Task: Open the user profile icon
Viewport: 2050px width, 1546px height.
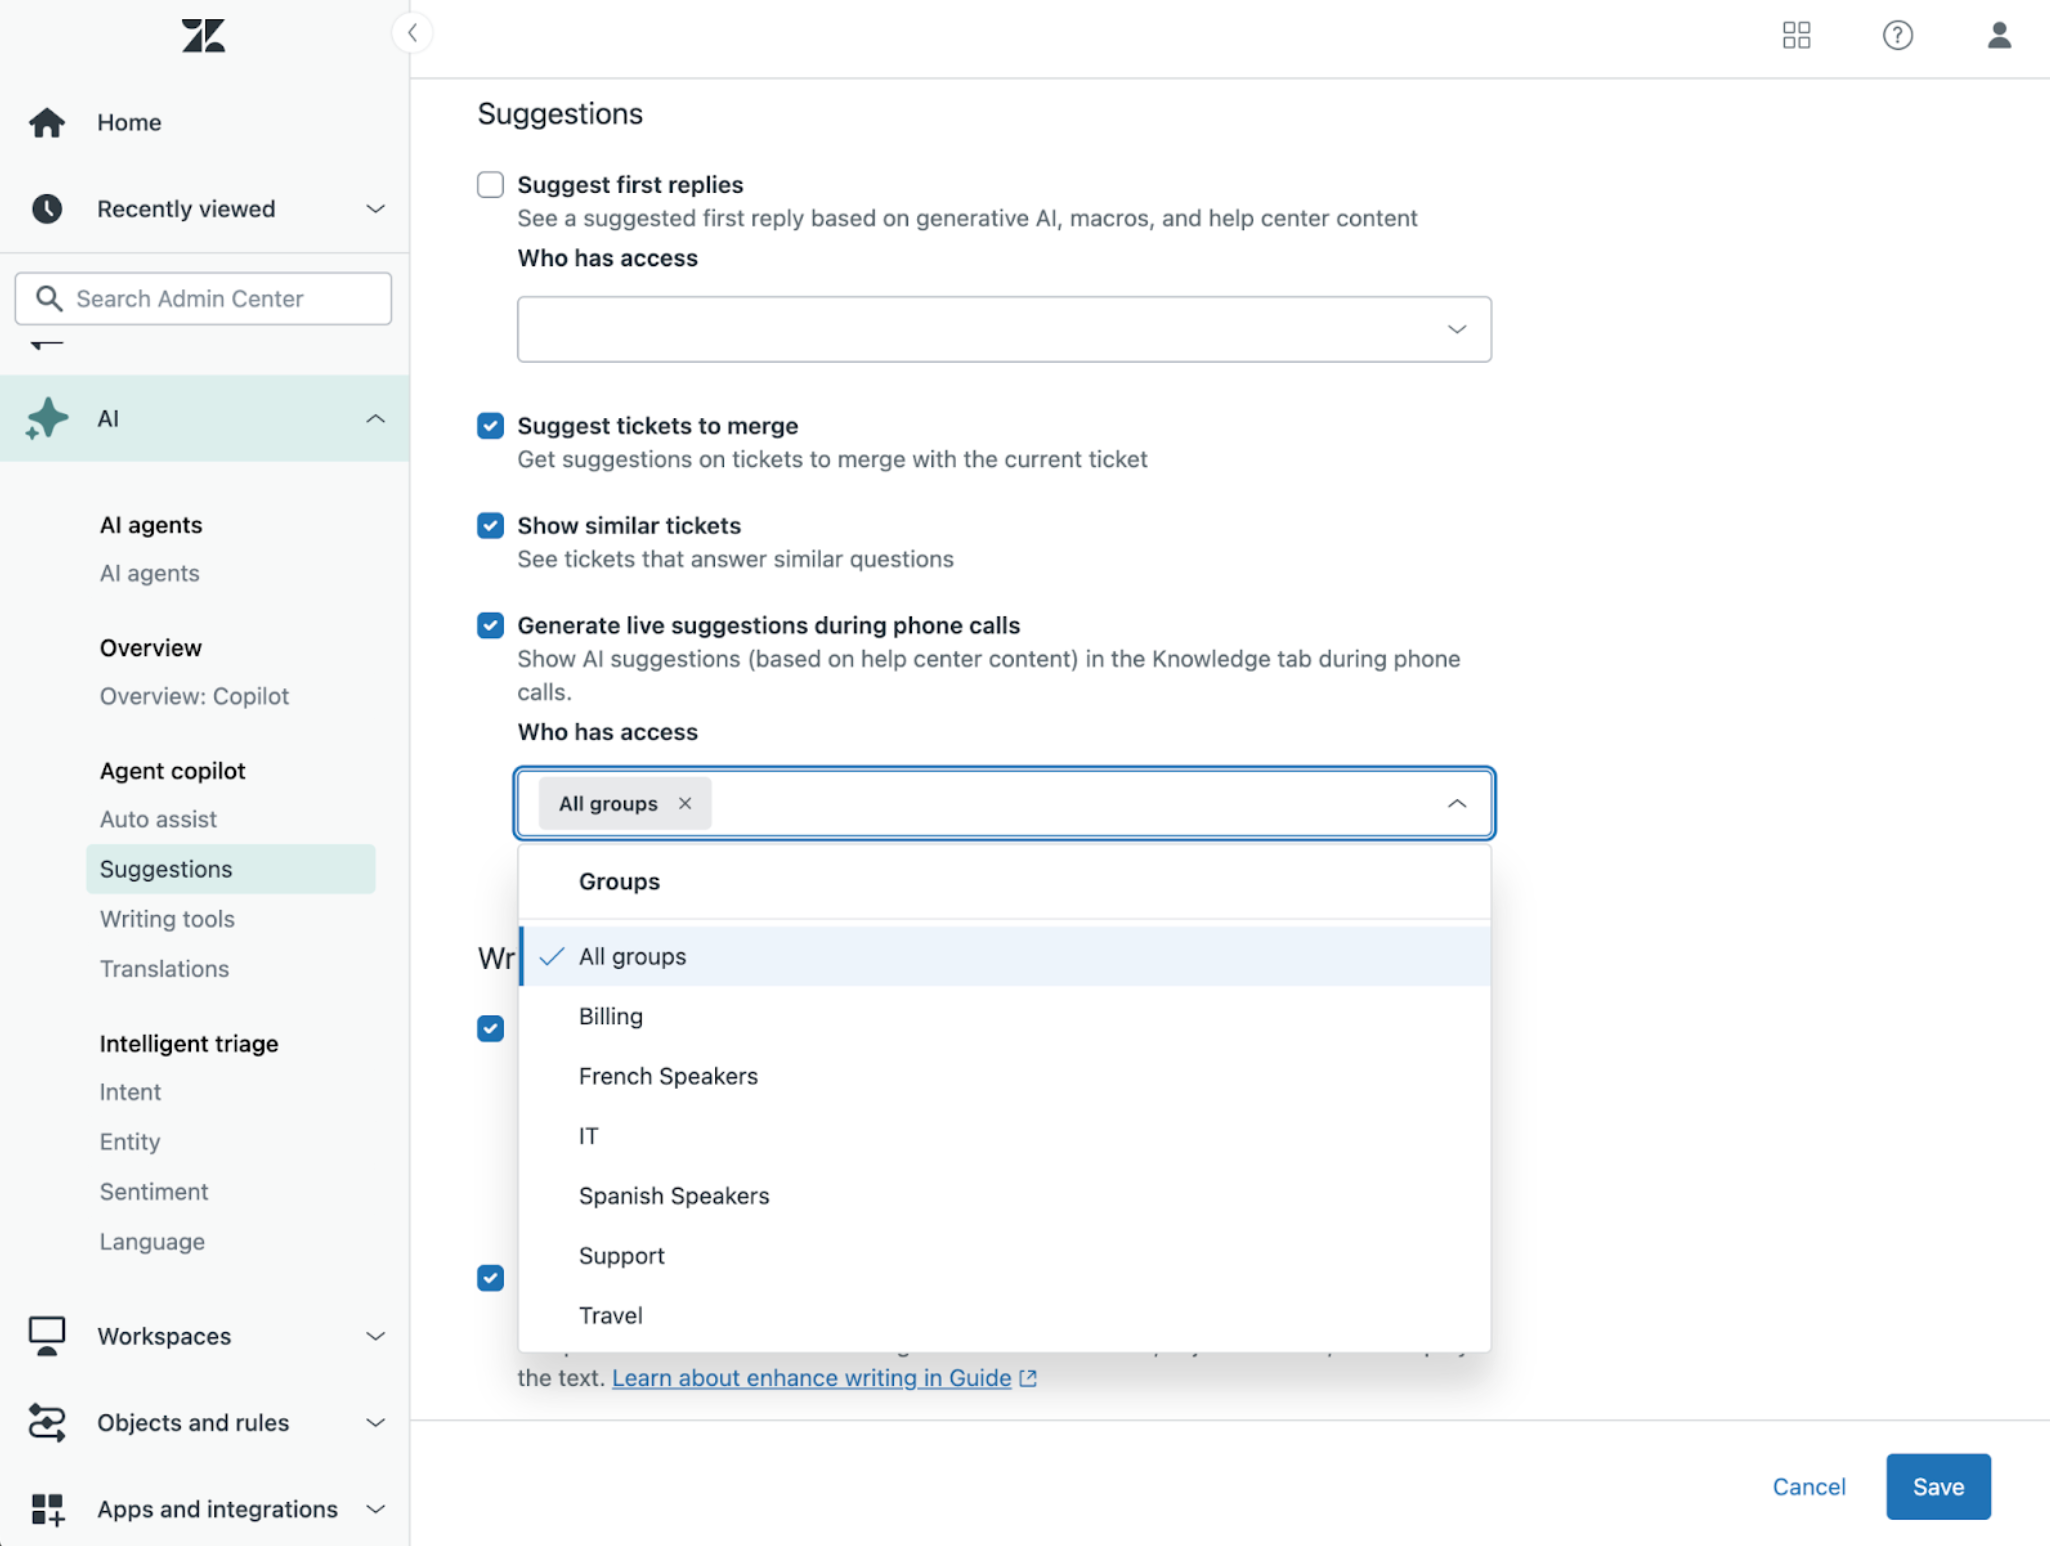Action: [1998, 36]
